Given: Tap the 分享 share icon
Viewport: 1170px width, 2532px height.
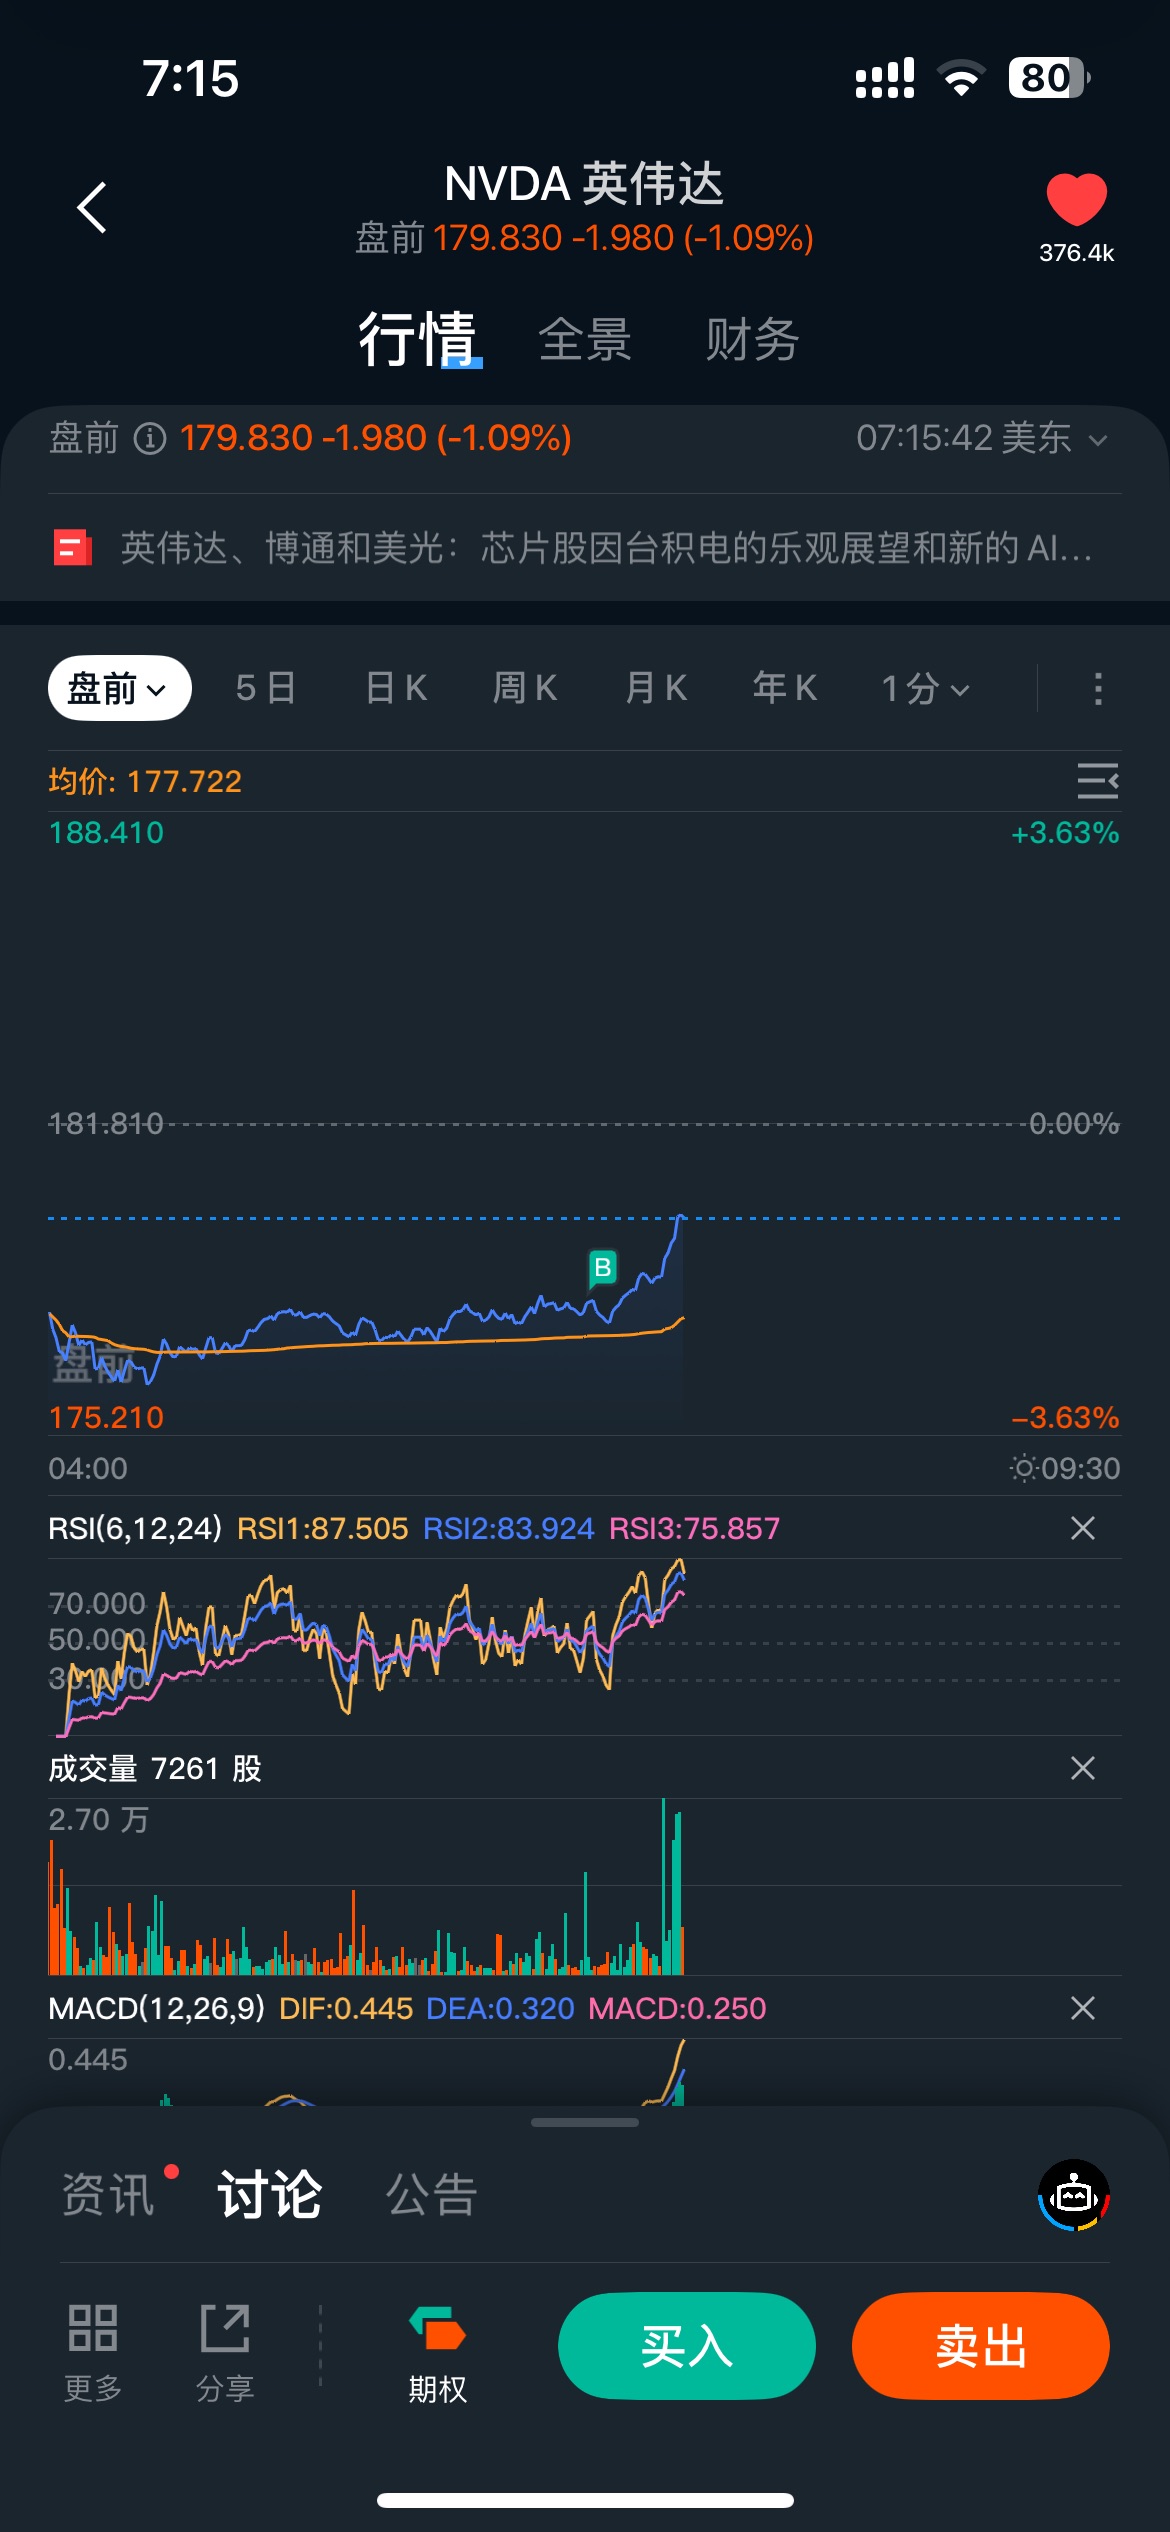Looking at the screenshot, I should 225,2329.
